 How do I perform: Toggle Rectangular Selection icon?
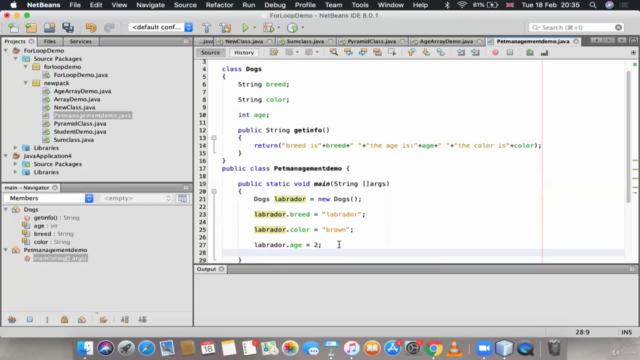391,52
